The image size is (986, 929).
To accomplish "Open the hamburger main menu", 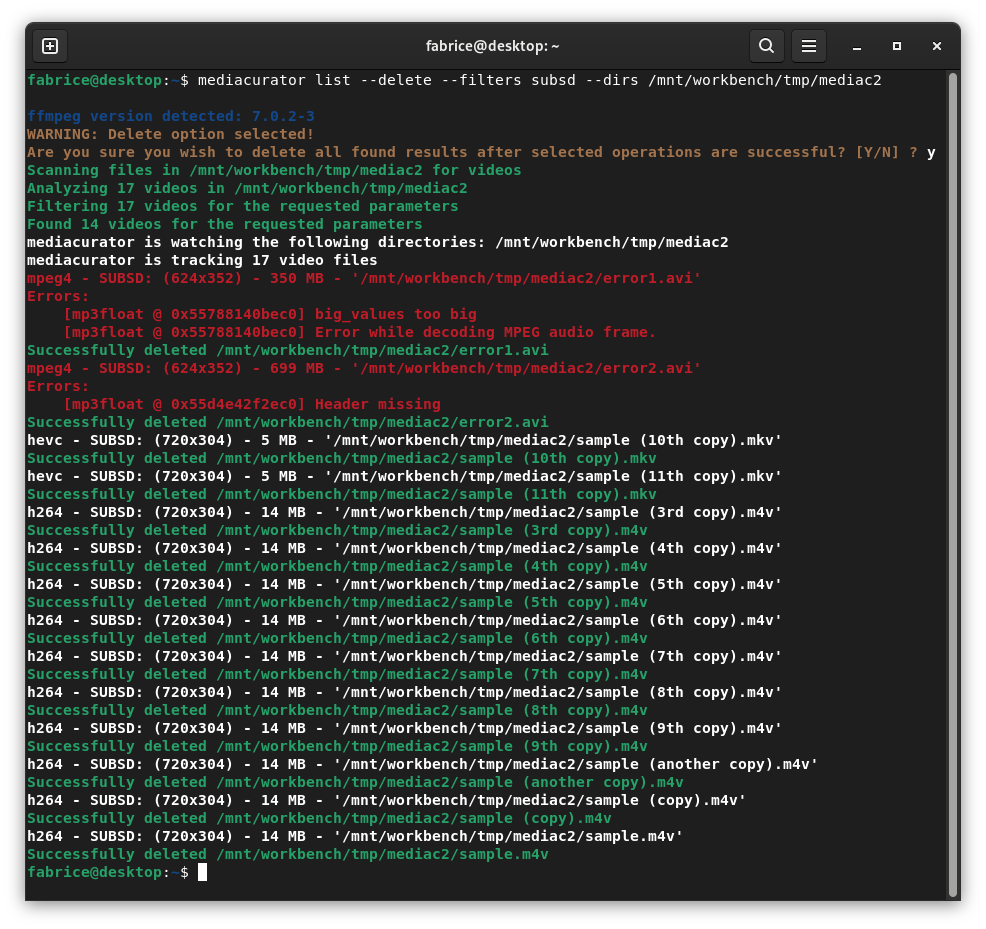I will coord(809,46).
